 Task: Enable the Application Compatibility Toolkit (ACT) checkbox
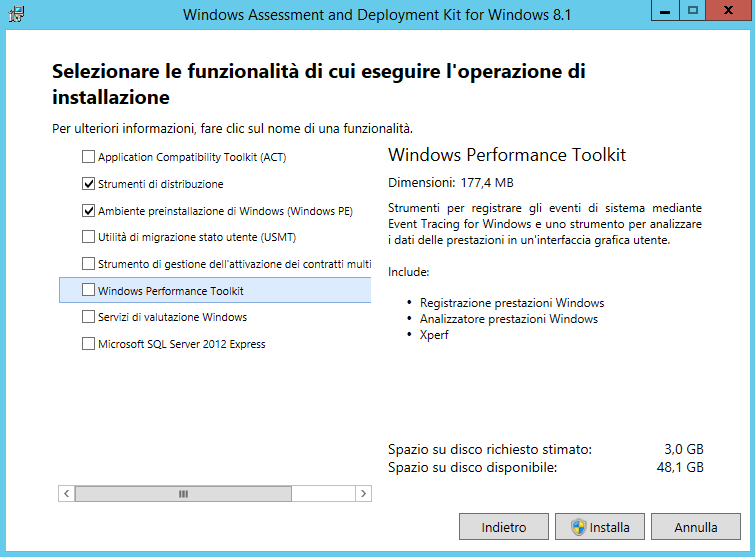point(89,157)
